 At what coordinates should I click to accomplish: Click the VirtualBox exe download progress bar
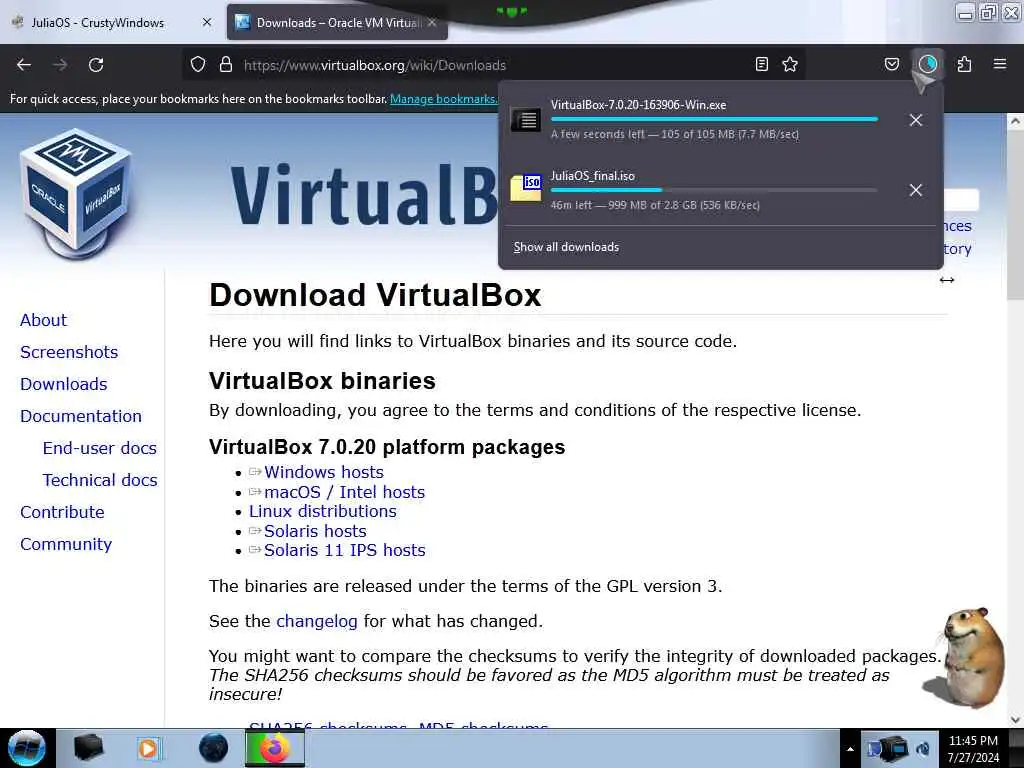tap(714, 120)
